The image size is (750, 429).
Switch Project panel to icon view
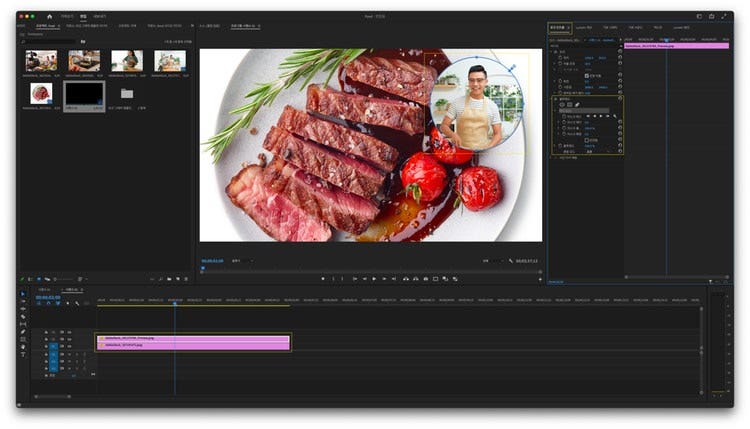39,279
